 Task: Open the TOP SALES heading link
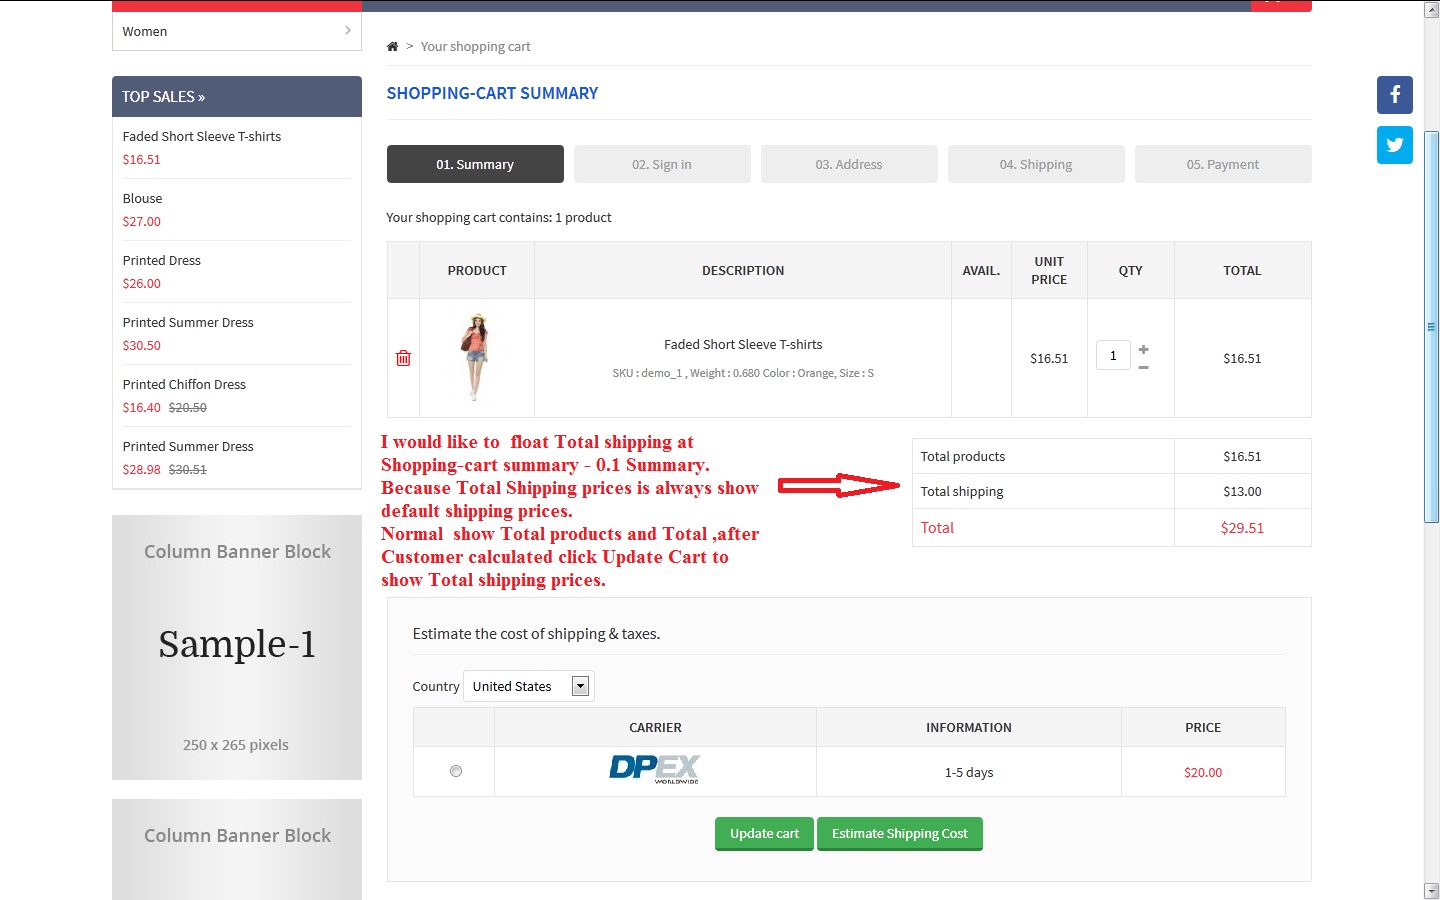[x=163, y=97]
